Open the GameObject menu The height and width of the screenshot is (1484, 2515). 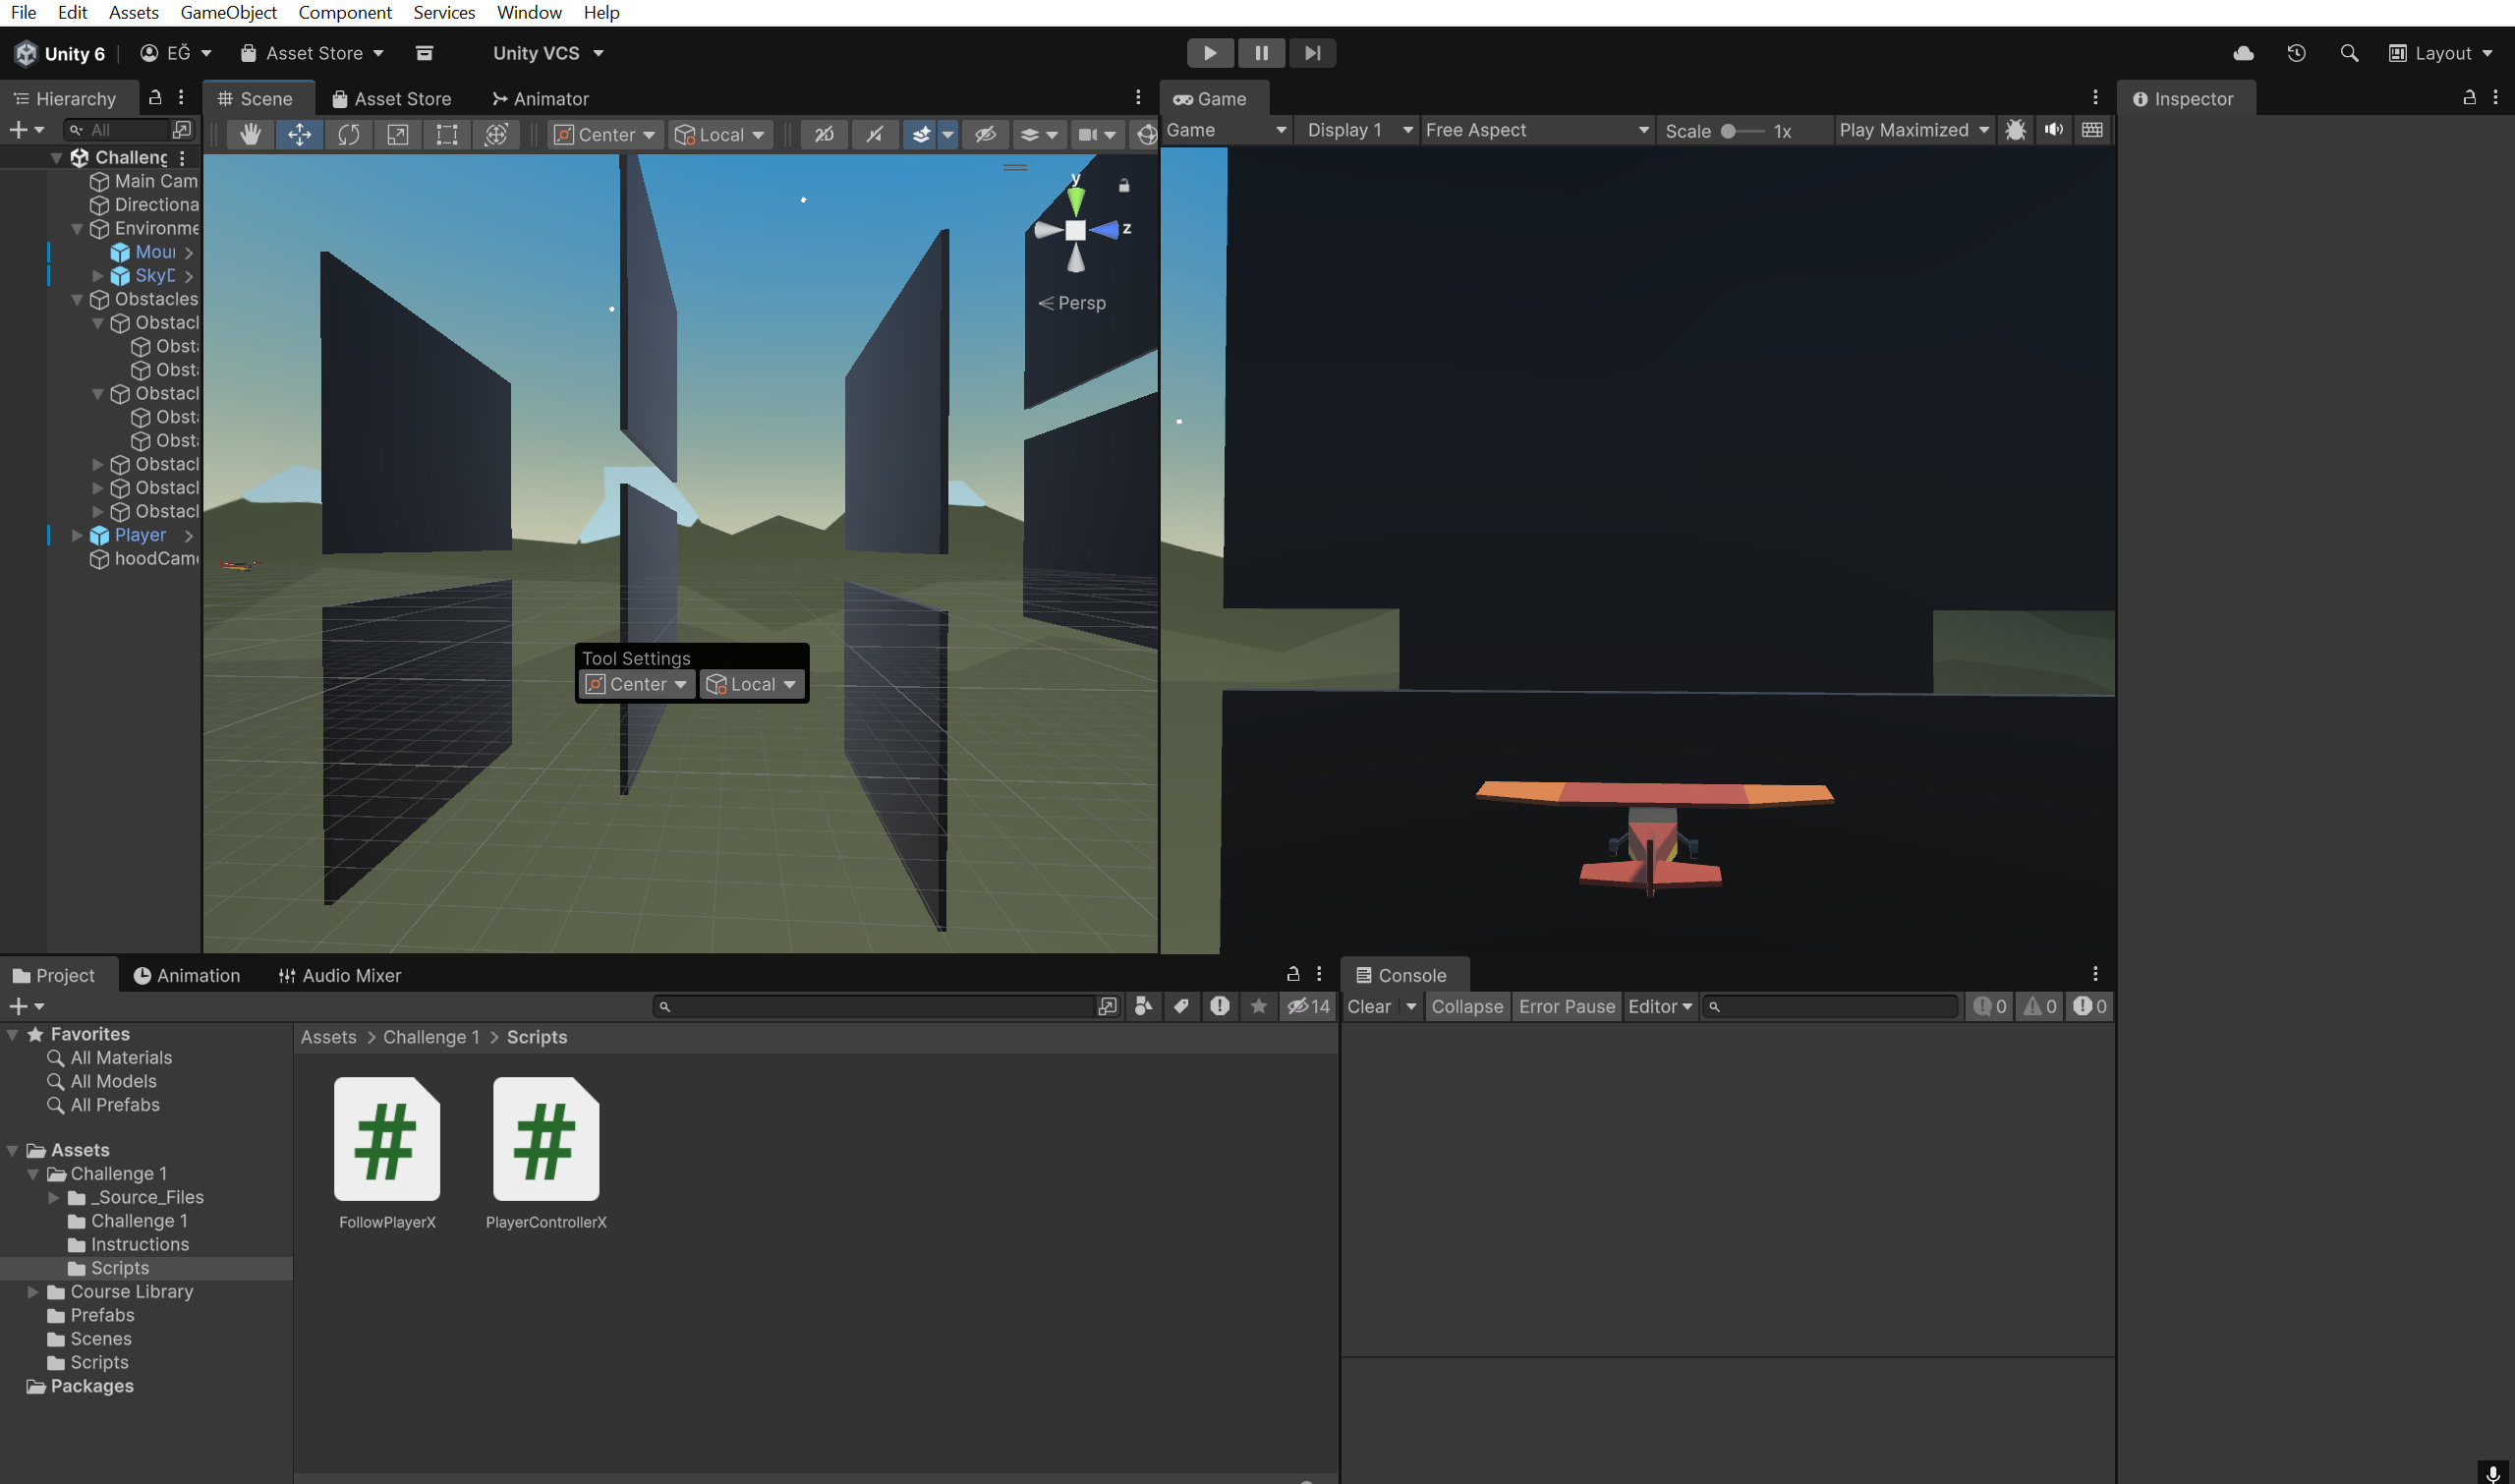pyautogui.click(x=228, y=12)
